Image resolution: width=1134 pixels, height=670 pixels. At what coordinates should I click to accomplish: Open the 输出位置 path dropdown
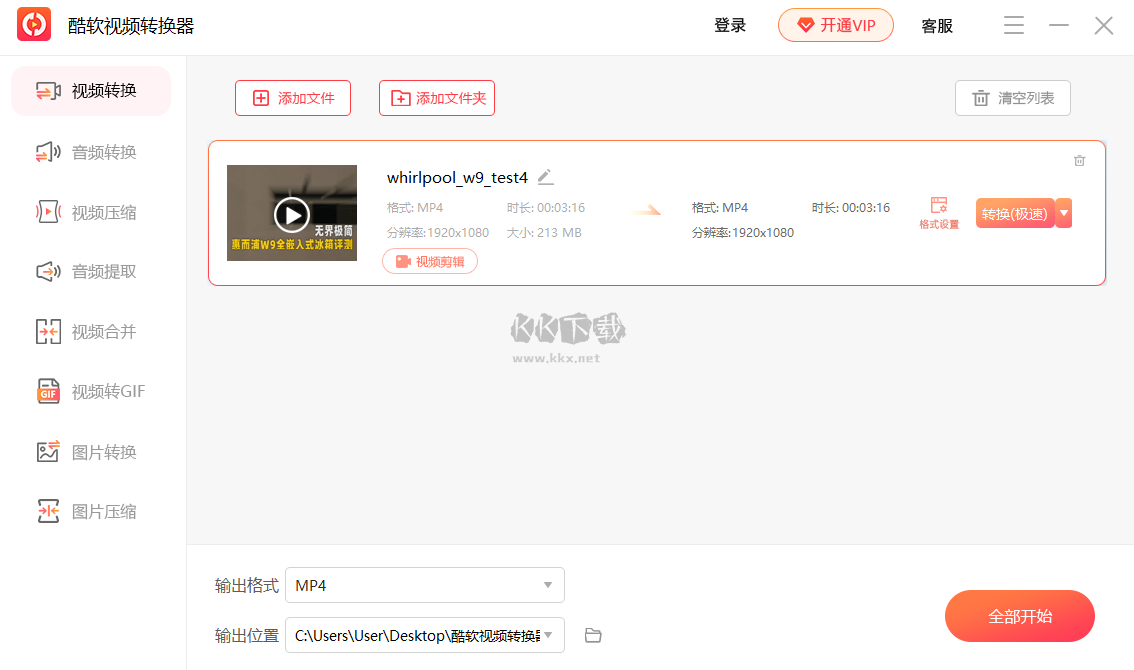pos(425,635)
